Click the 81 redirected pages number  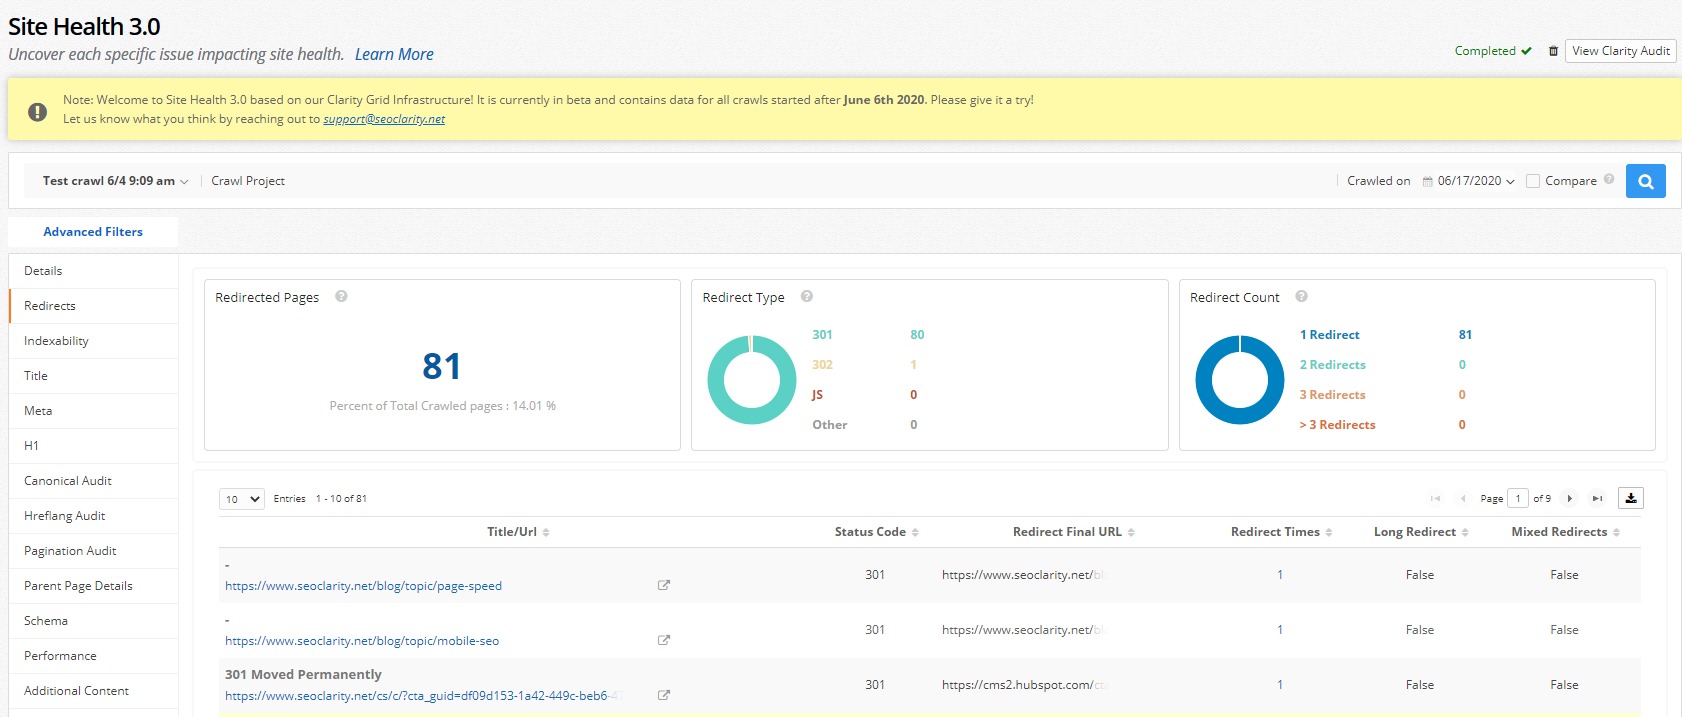442,366
